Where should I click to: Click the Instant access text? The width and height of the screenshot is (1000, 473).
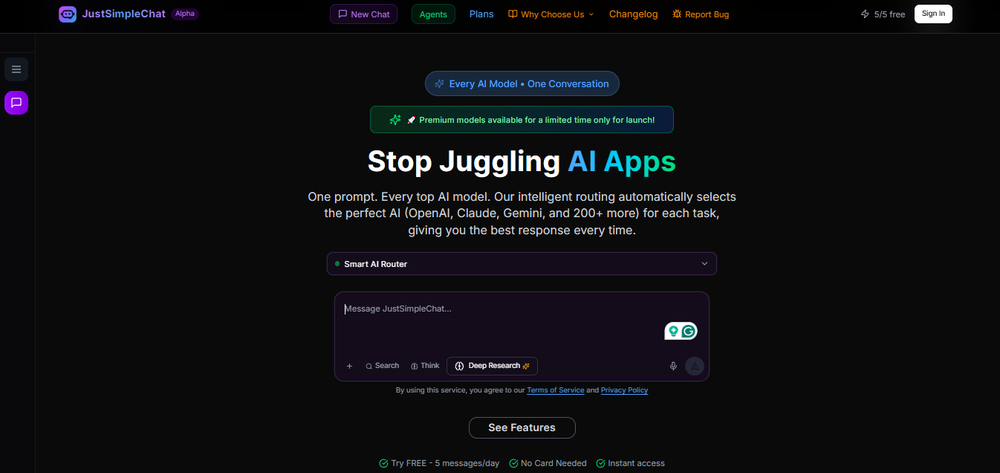(636, 463)
